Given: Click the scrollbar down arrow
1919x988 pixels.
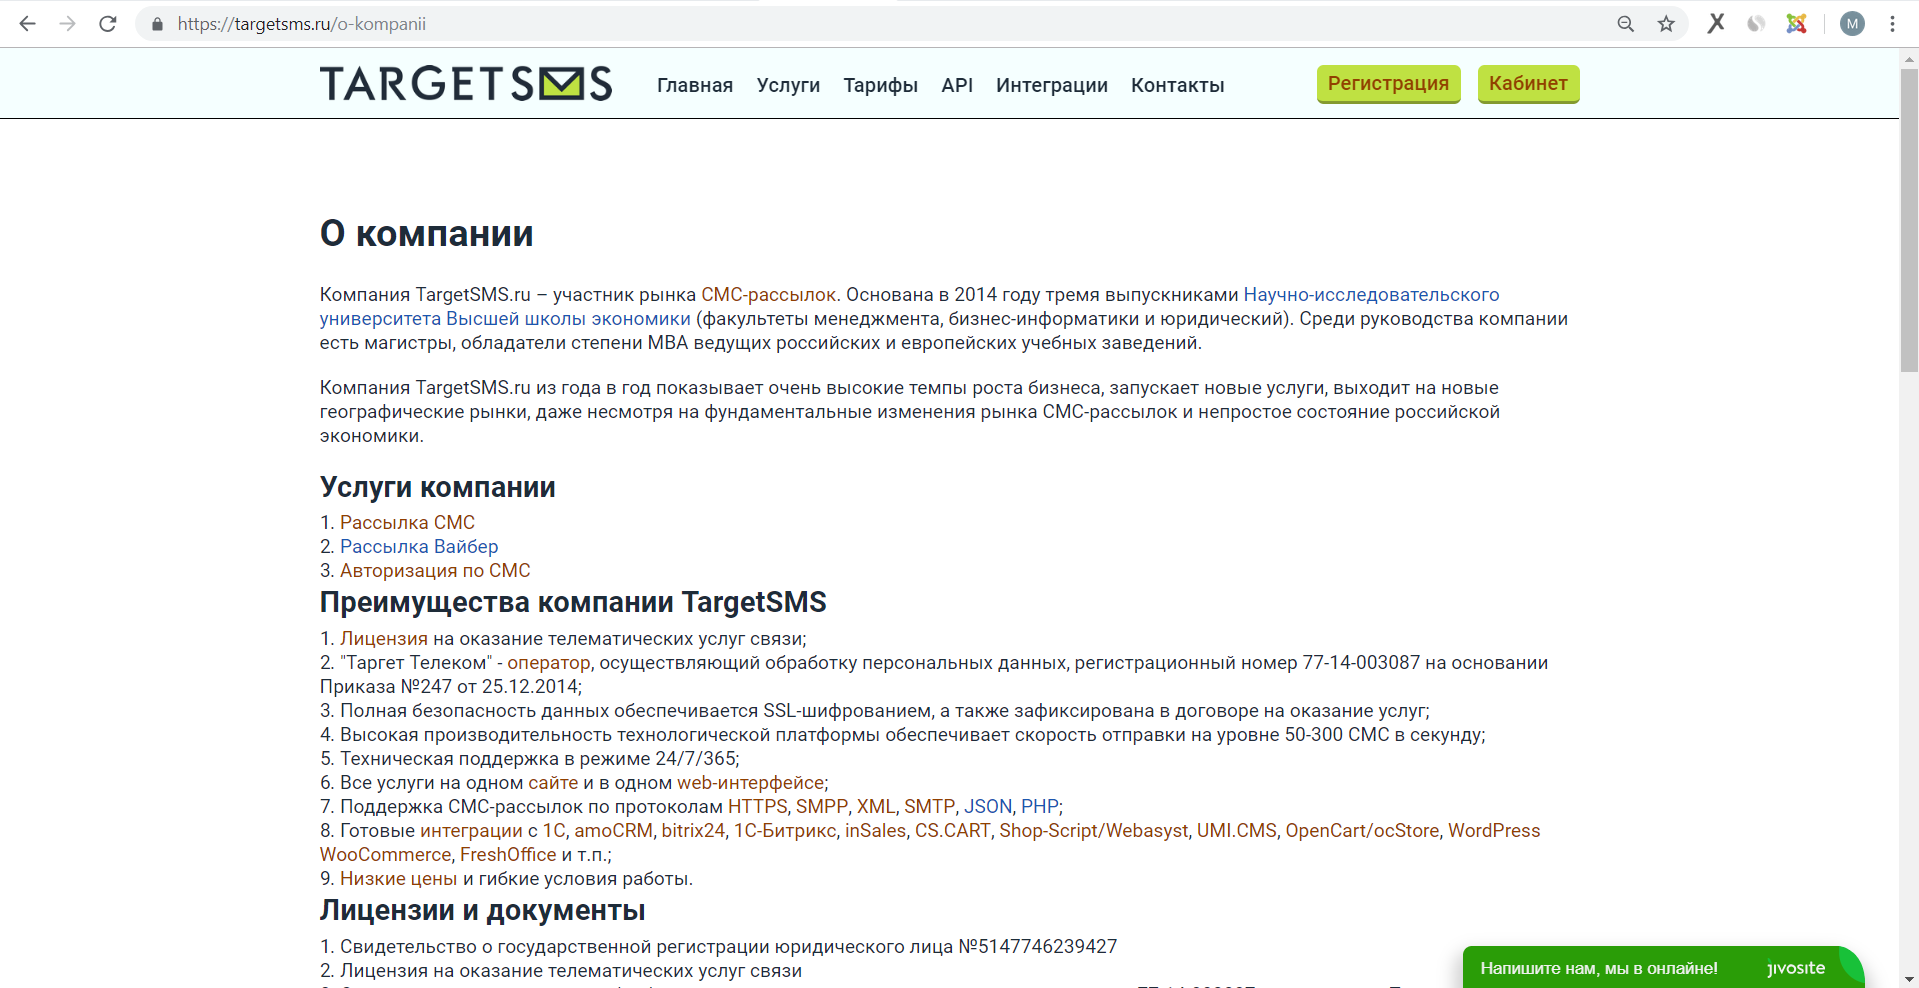Looking at the screenshot, I should [1909, 979].
